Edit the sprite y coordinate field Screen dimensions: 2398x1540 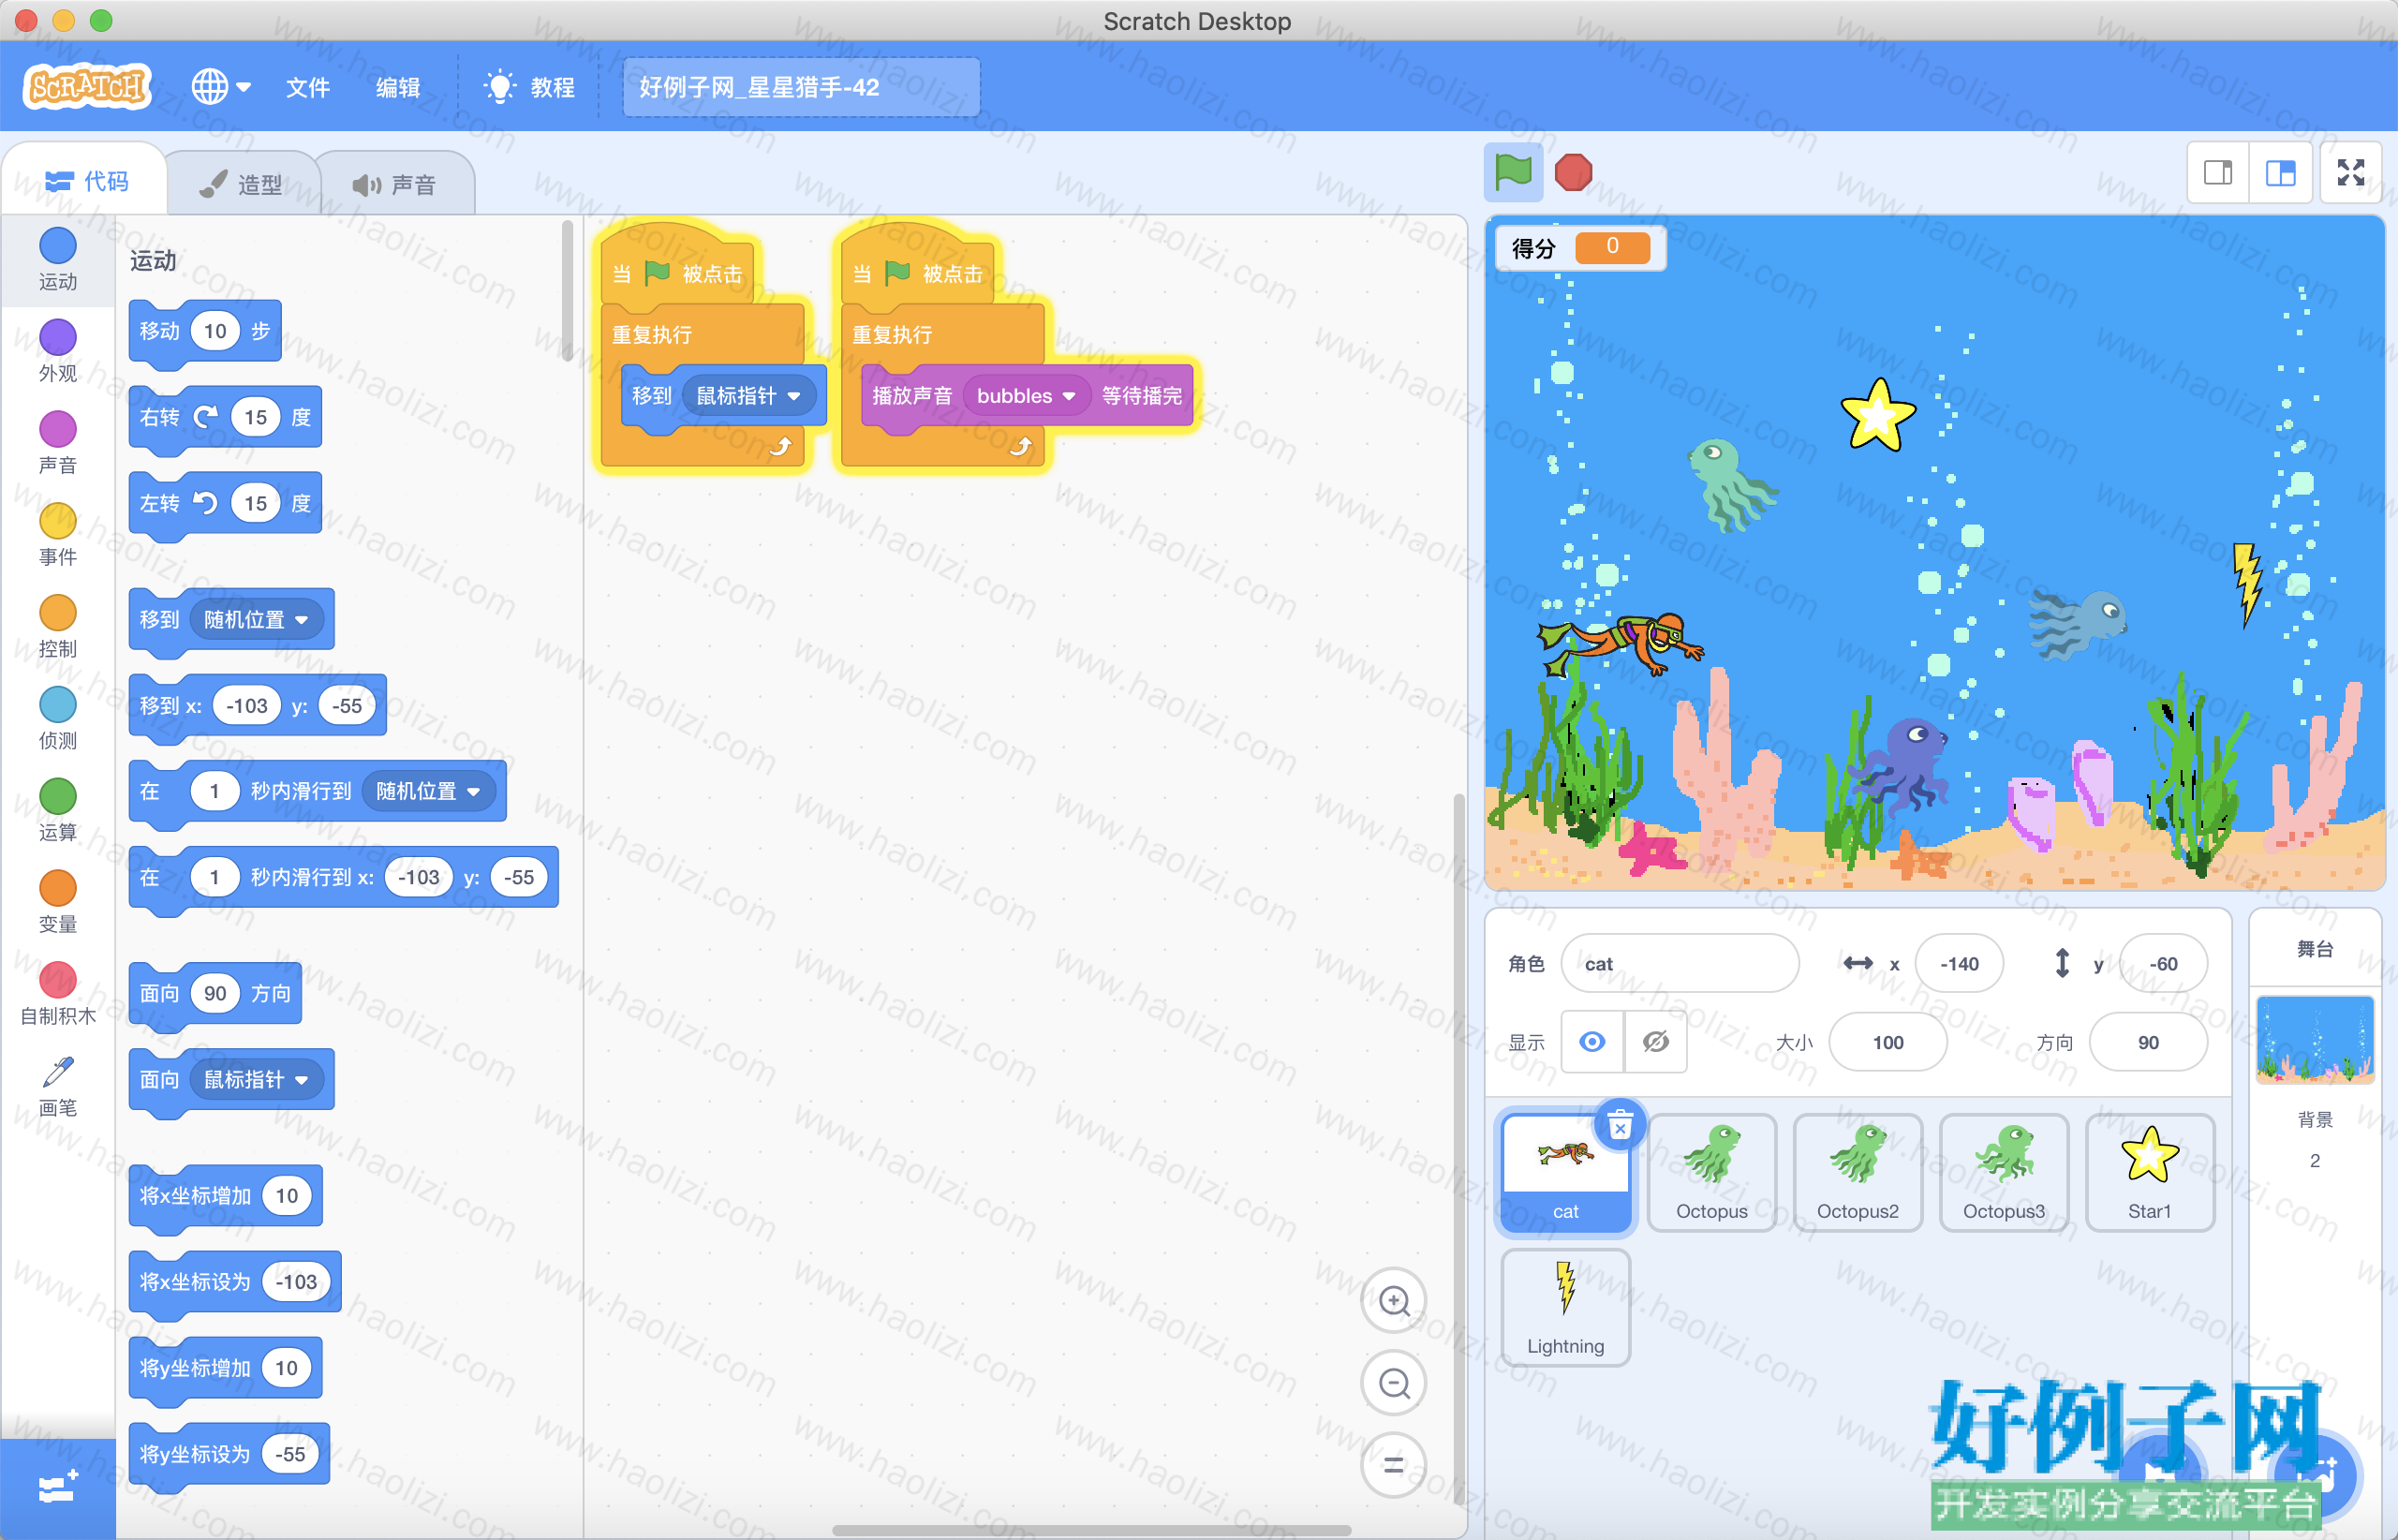tap(2163, 963)
